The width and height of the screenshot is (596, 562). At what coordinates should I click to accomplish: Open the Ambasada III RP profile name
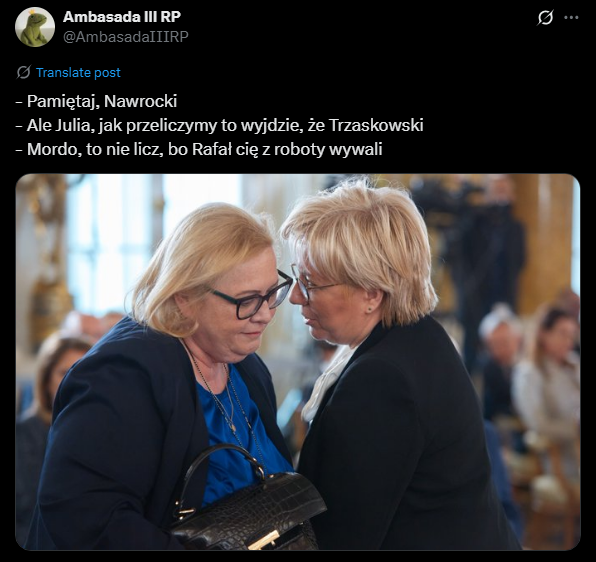(122, 17)
